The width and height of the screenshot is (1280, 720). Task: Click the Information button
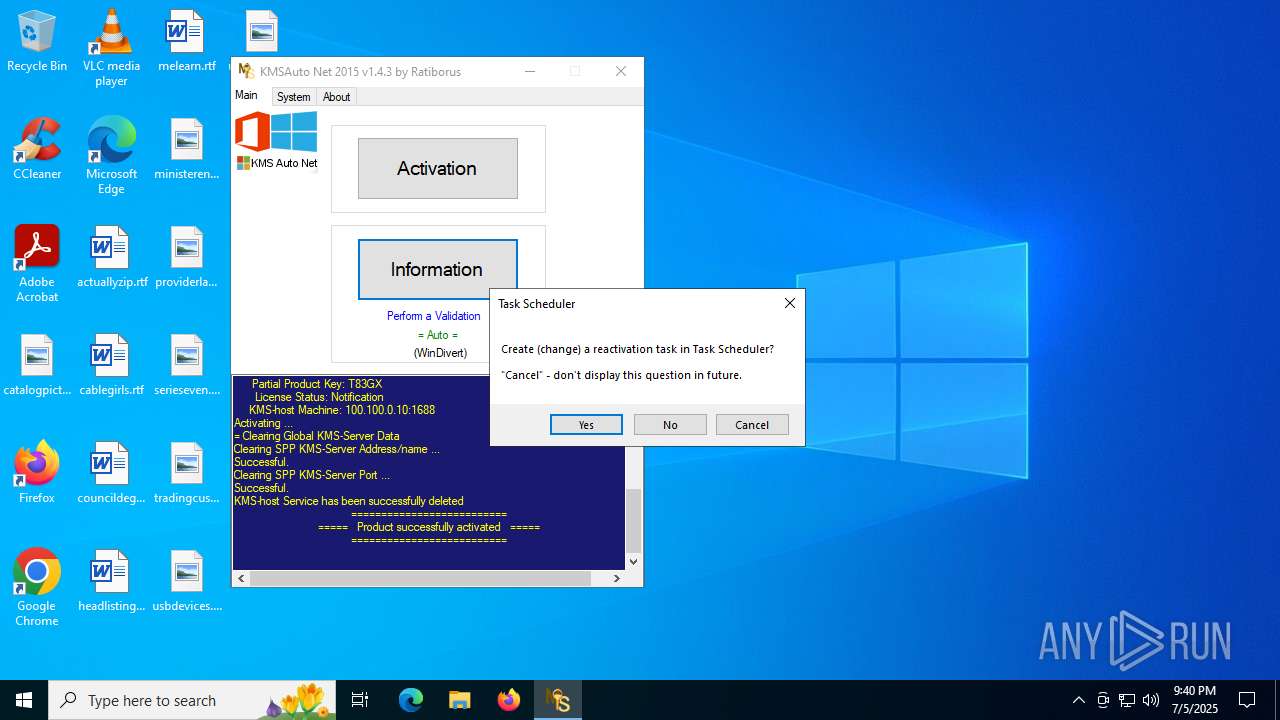click(438, 269)
